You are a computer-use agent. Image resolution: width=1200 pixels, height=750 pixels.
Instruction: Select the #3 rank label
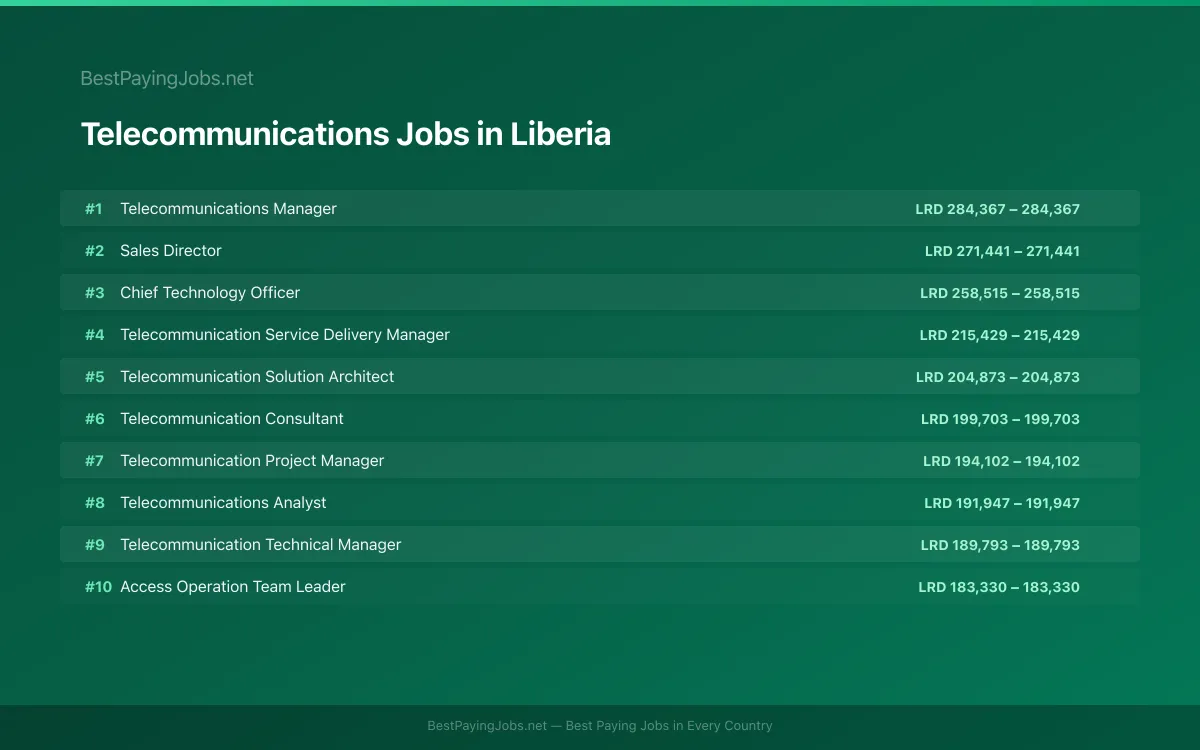tap(94, 293)
